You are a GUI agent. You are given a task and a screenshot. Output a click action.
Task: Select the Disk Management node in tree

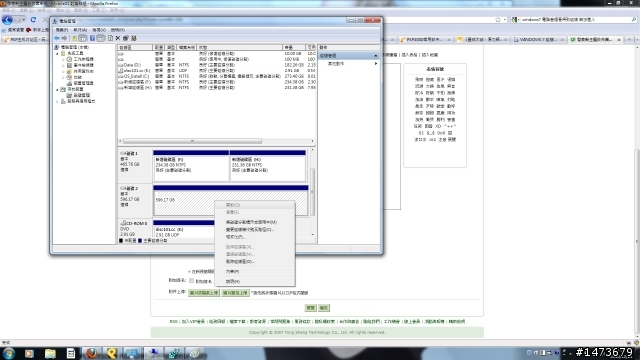tap(78, 95)
